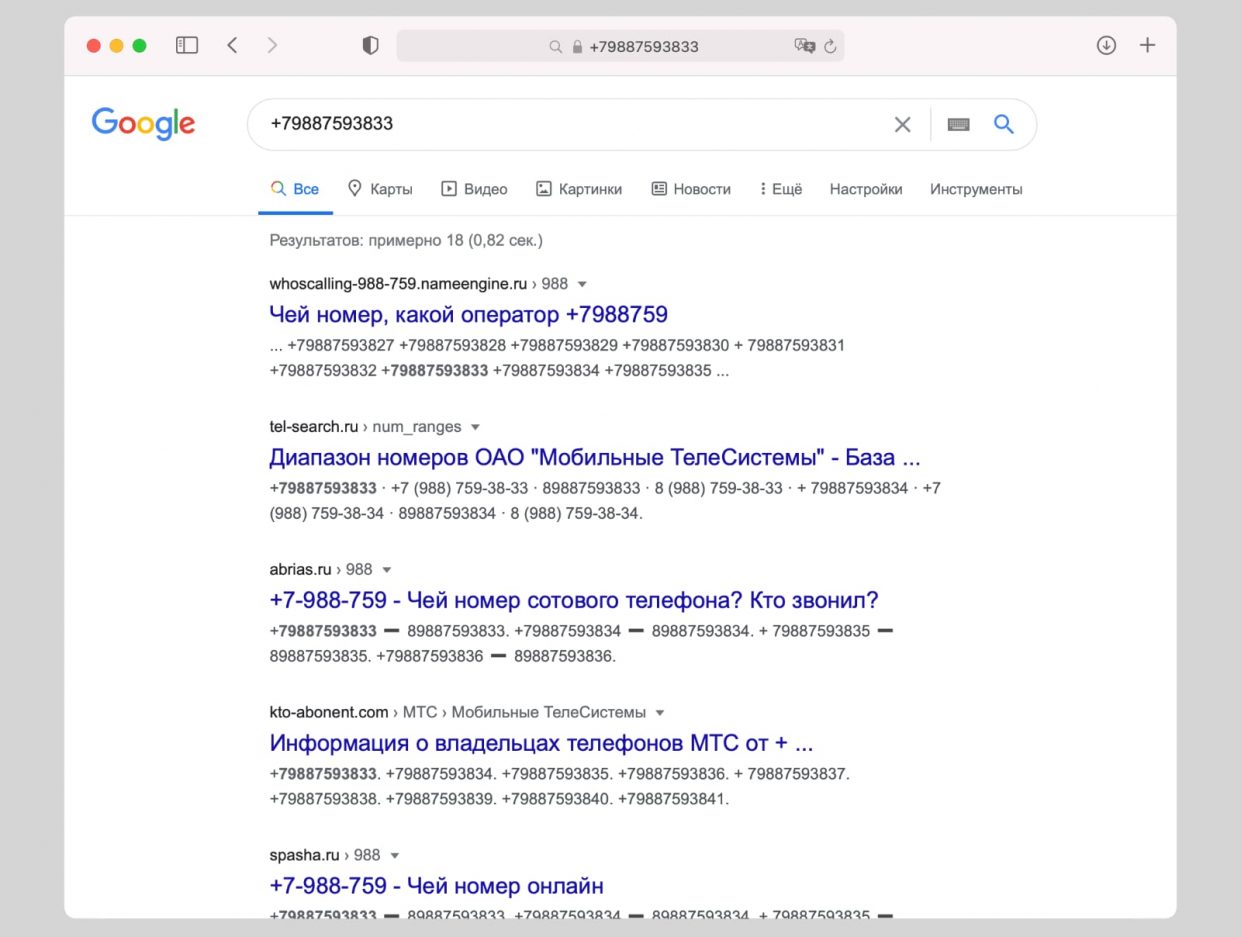Reload the page with refresh icon
Image resolution: width=1241 pixels, height=937 pixels.
click(x=830, y=46)
